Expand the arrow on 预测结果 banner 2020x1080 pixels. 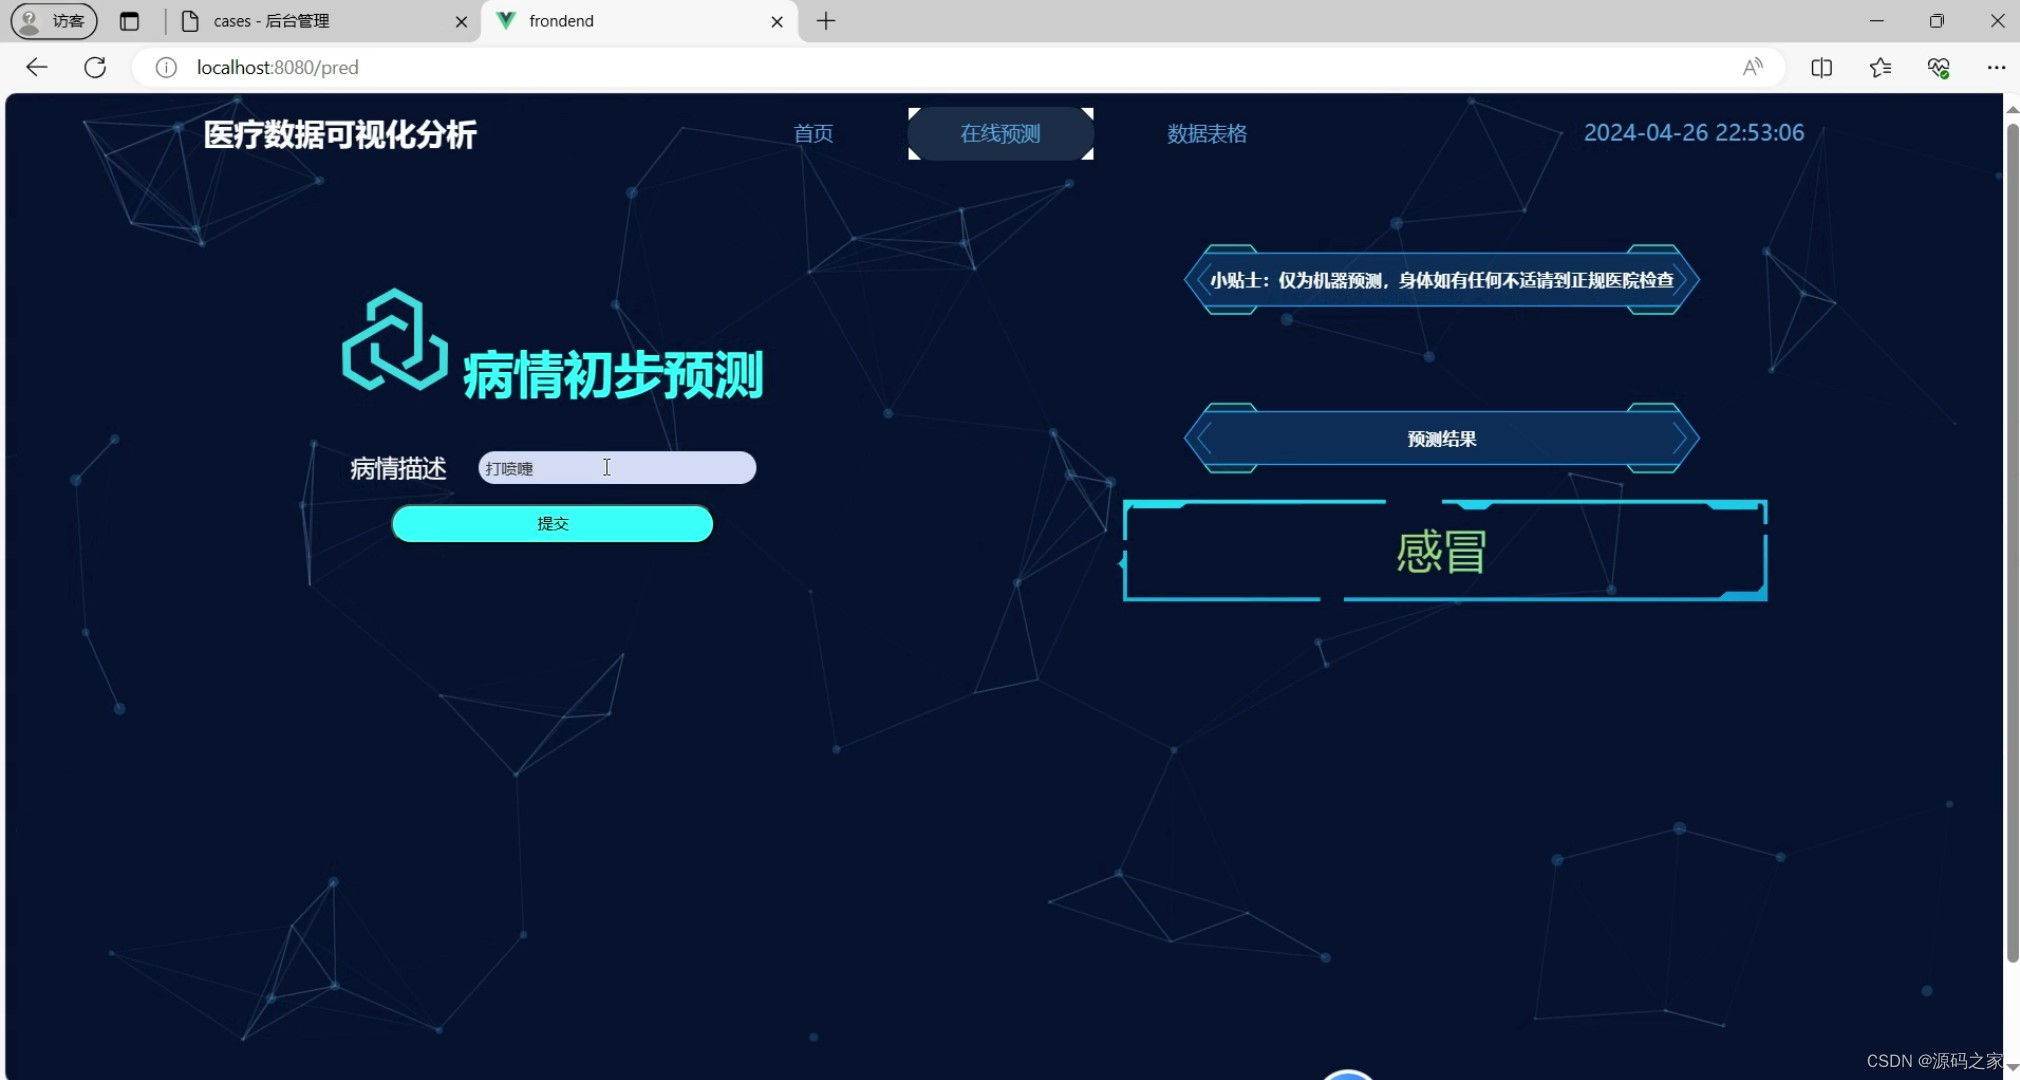click(1676, 438)
